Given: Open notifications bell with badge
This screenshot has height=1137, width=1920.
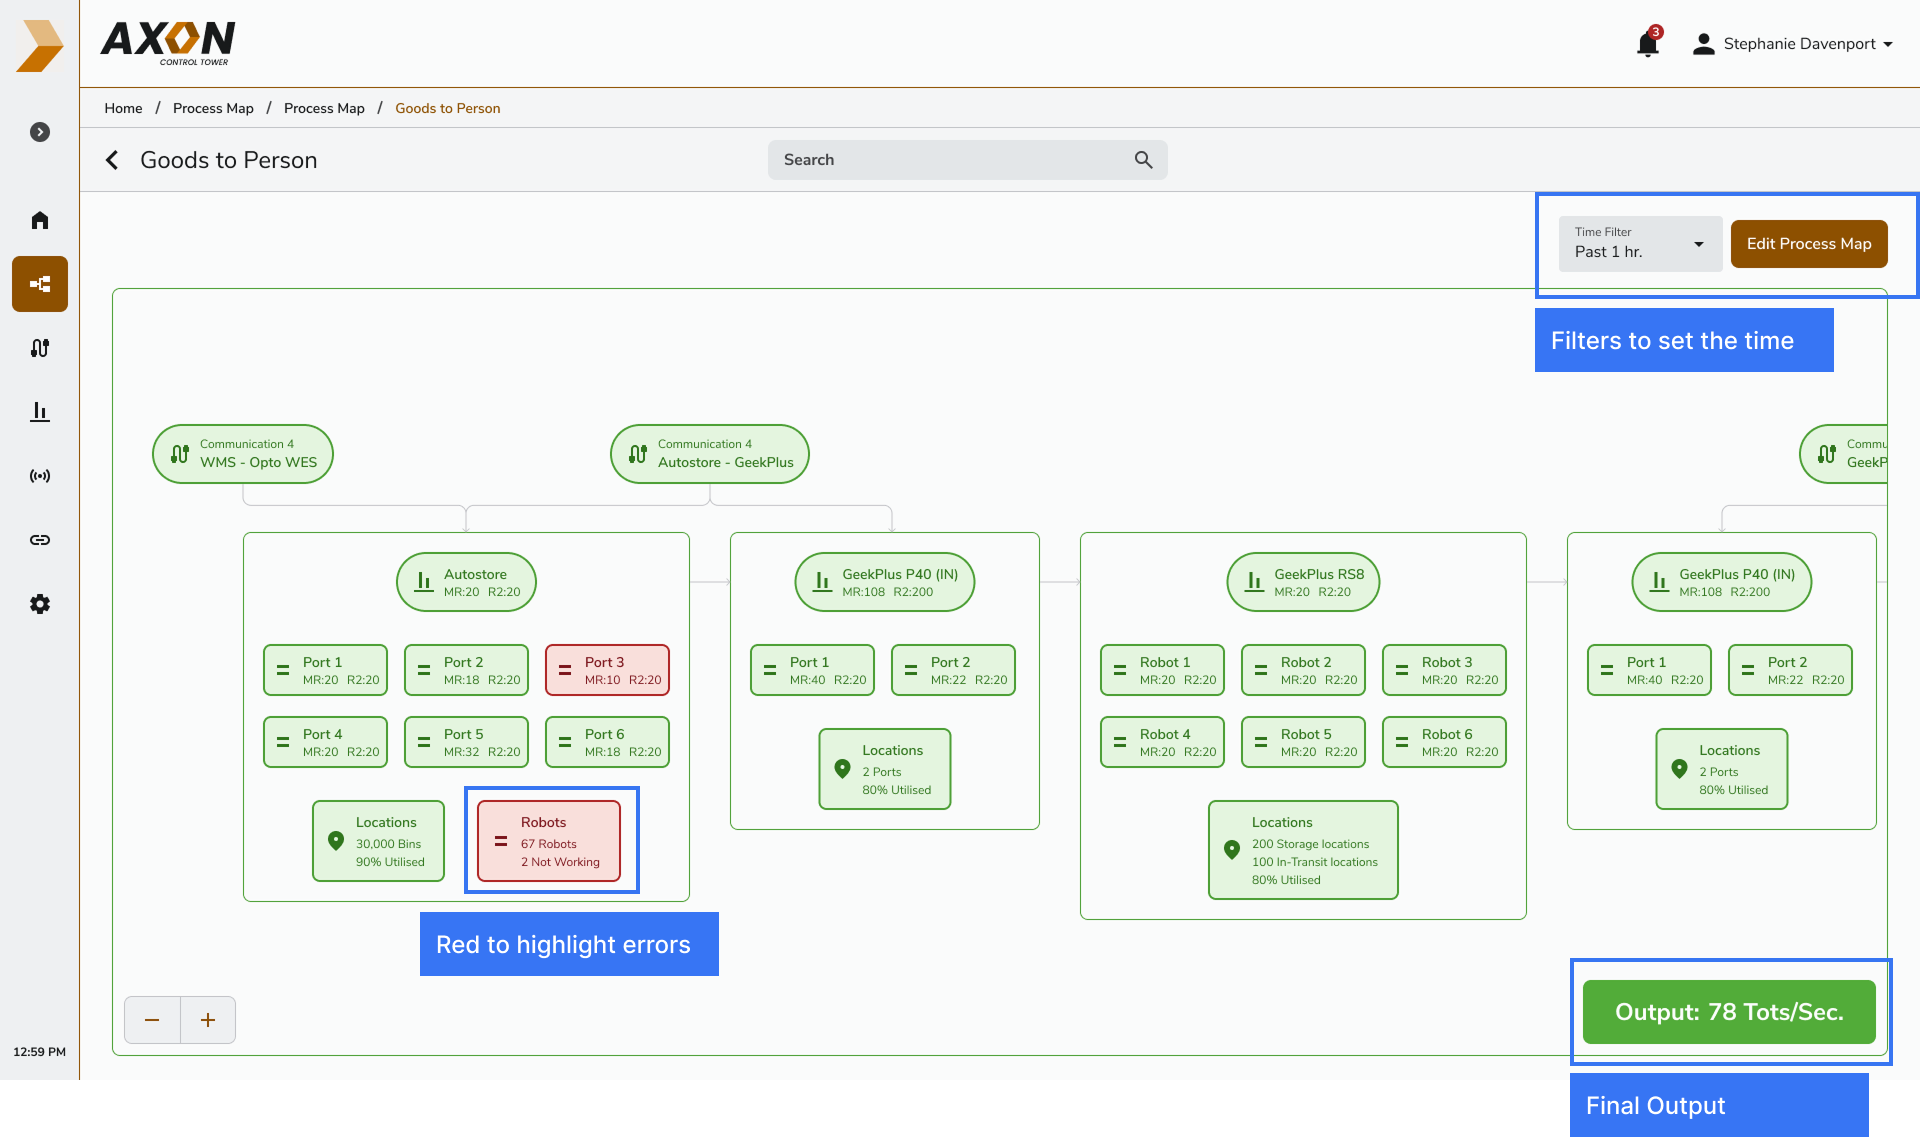Looking at the screenshot, I should pos(1648,43).
